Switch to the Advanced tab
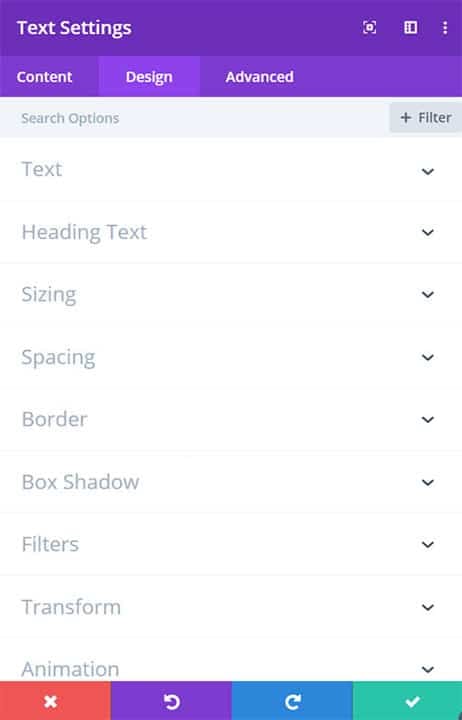 [x=259, y=77]
